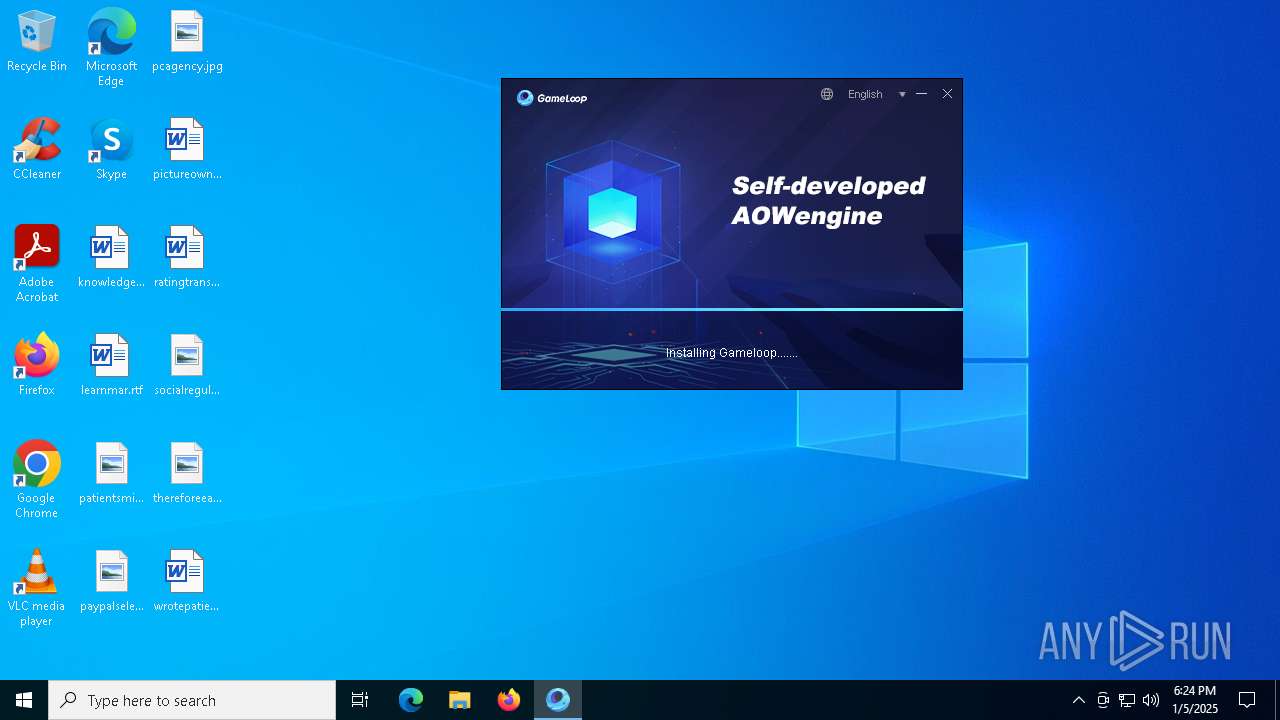
Task: Select the Firefox desktop shortcut
Action: (x=37, y=365)
